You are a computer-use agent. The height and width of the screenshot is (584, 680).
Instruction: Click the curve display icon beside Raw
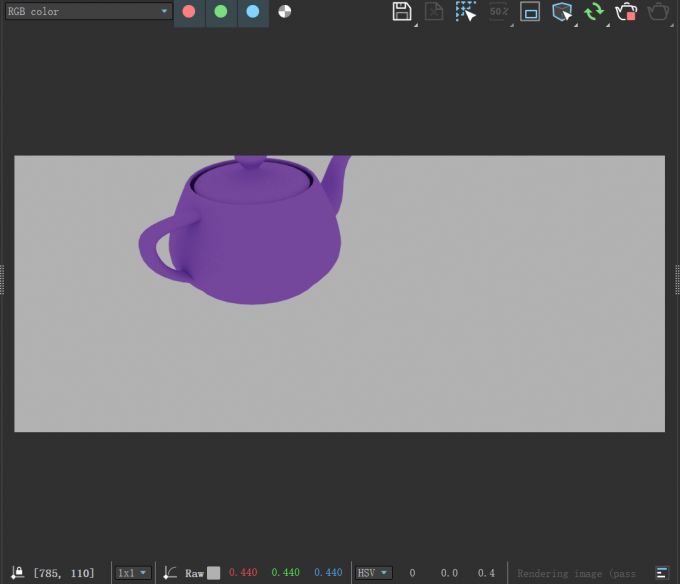point(171,573)
